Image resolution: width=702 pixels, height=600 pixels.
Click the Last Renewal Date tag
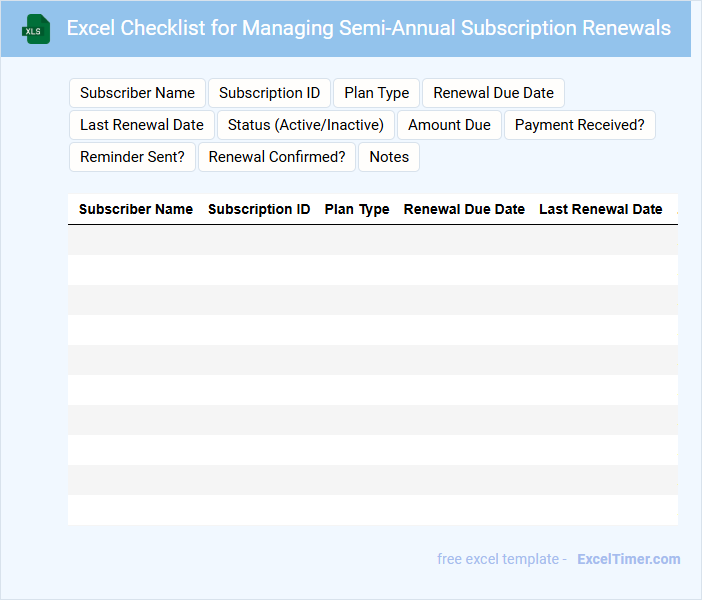(141, 125)
